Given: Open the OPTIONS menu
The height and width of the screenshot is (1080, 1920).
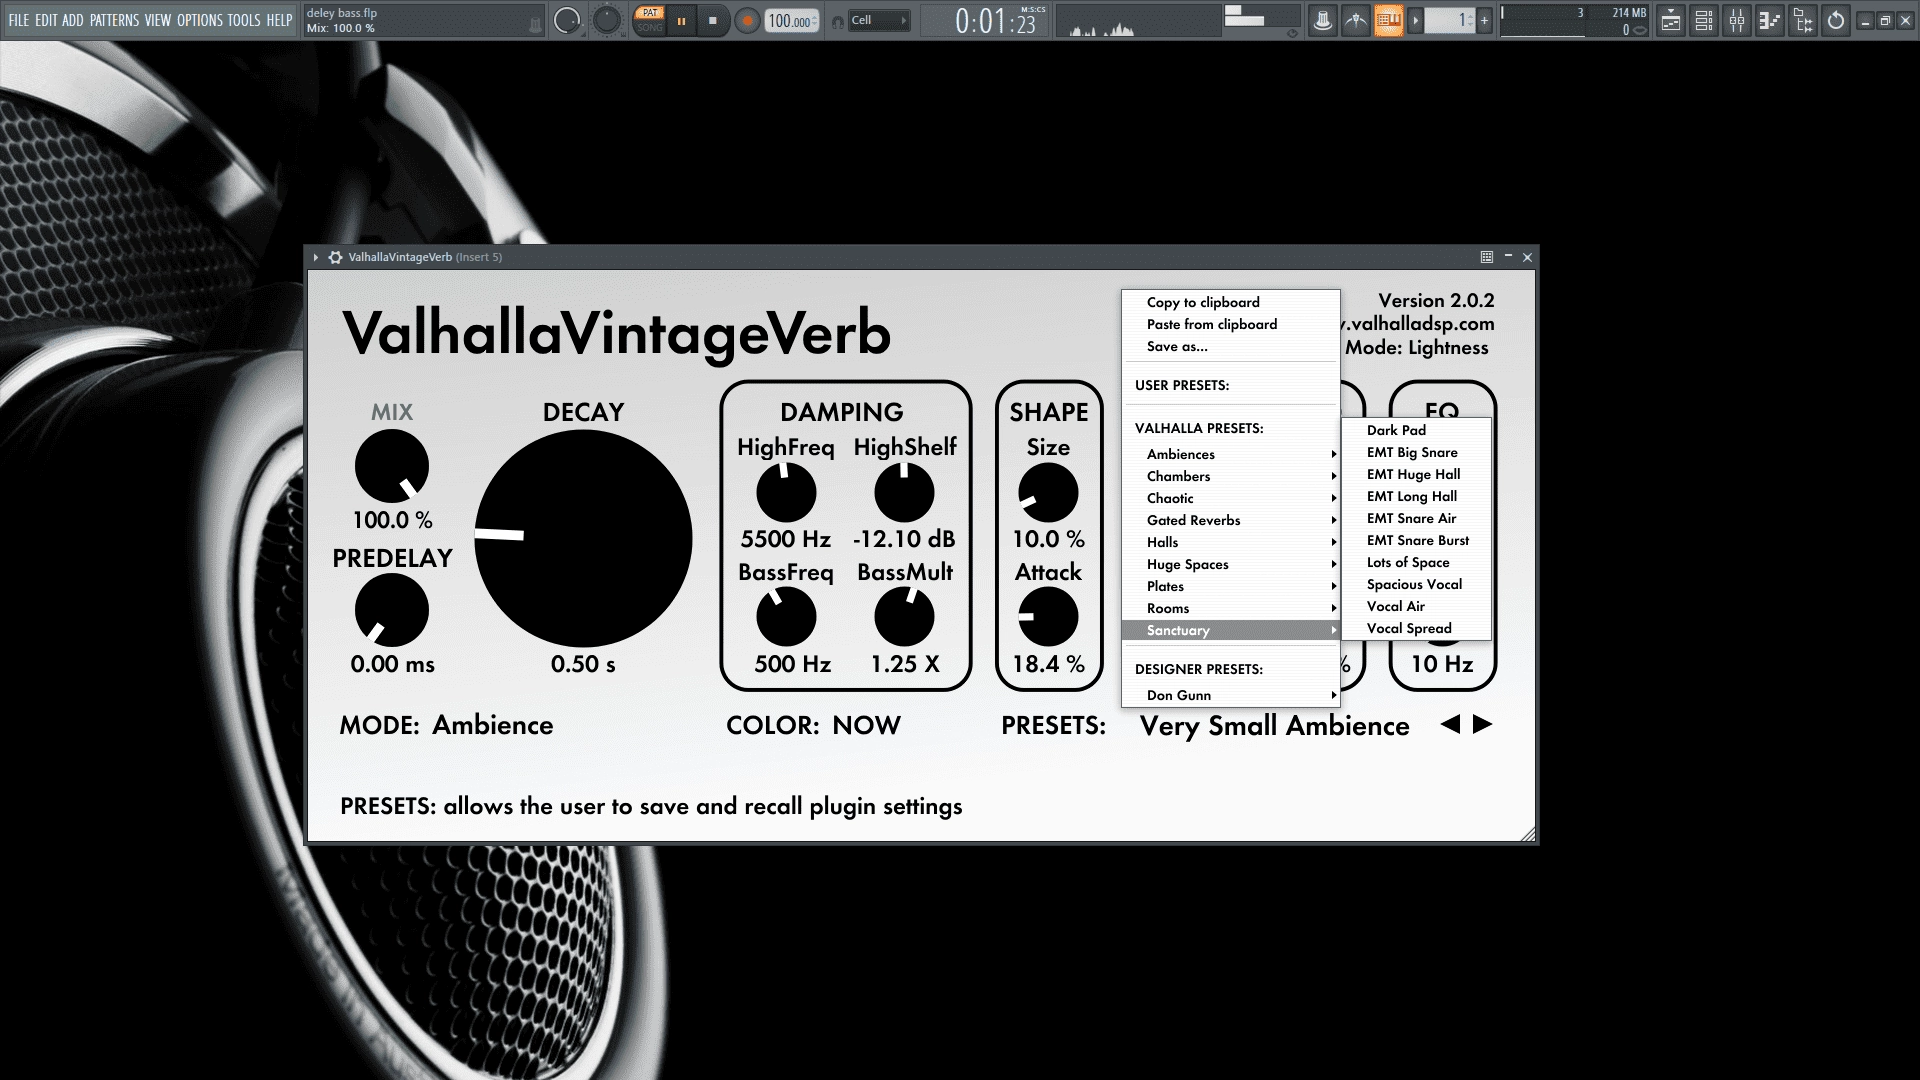Looking at the screenshot, I should (199, 20).
